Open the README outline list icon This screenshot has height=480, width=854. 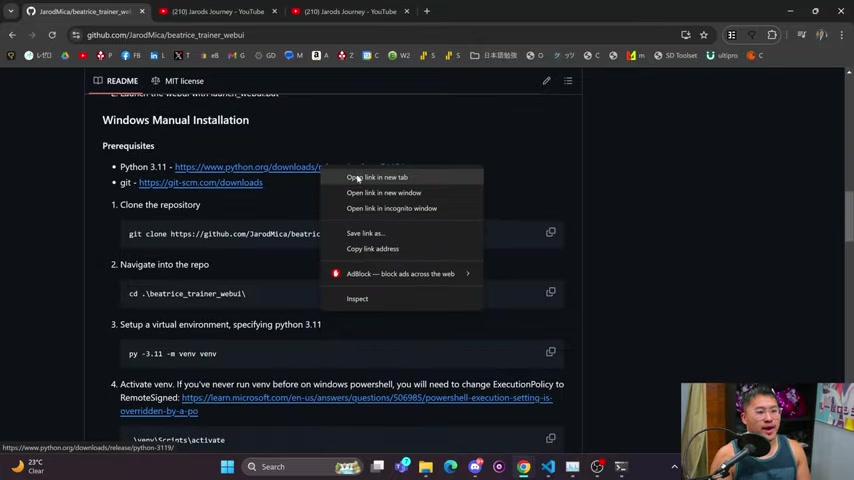pyautogui.click(x=568, y=81)
